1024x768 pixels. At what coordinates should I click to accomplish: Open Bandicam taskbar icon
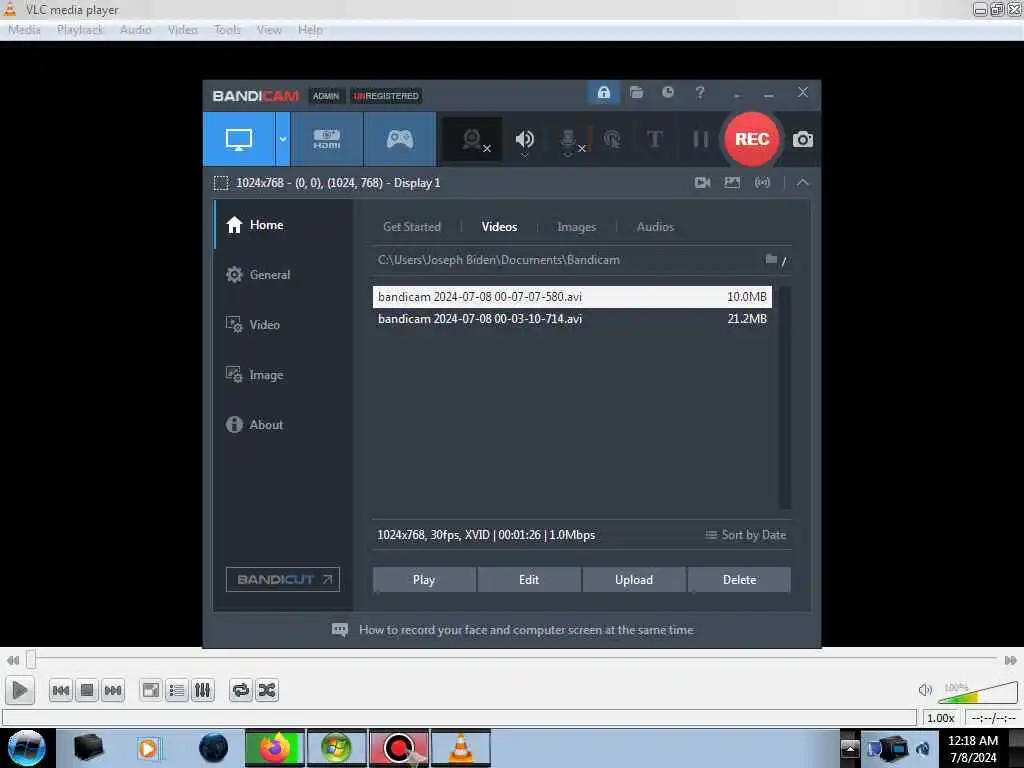(399, 748)
